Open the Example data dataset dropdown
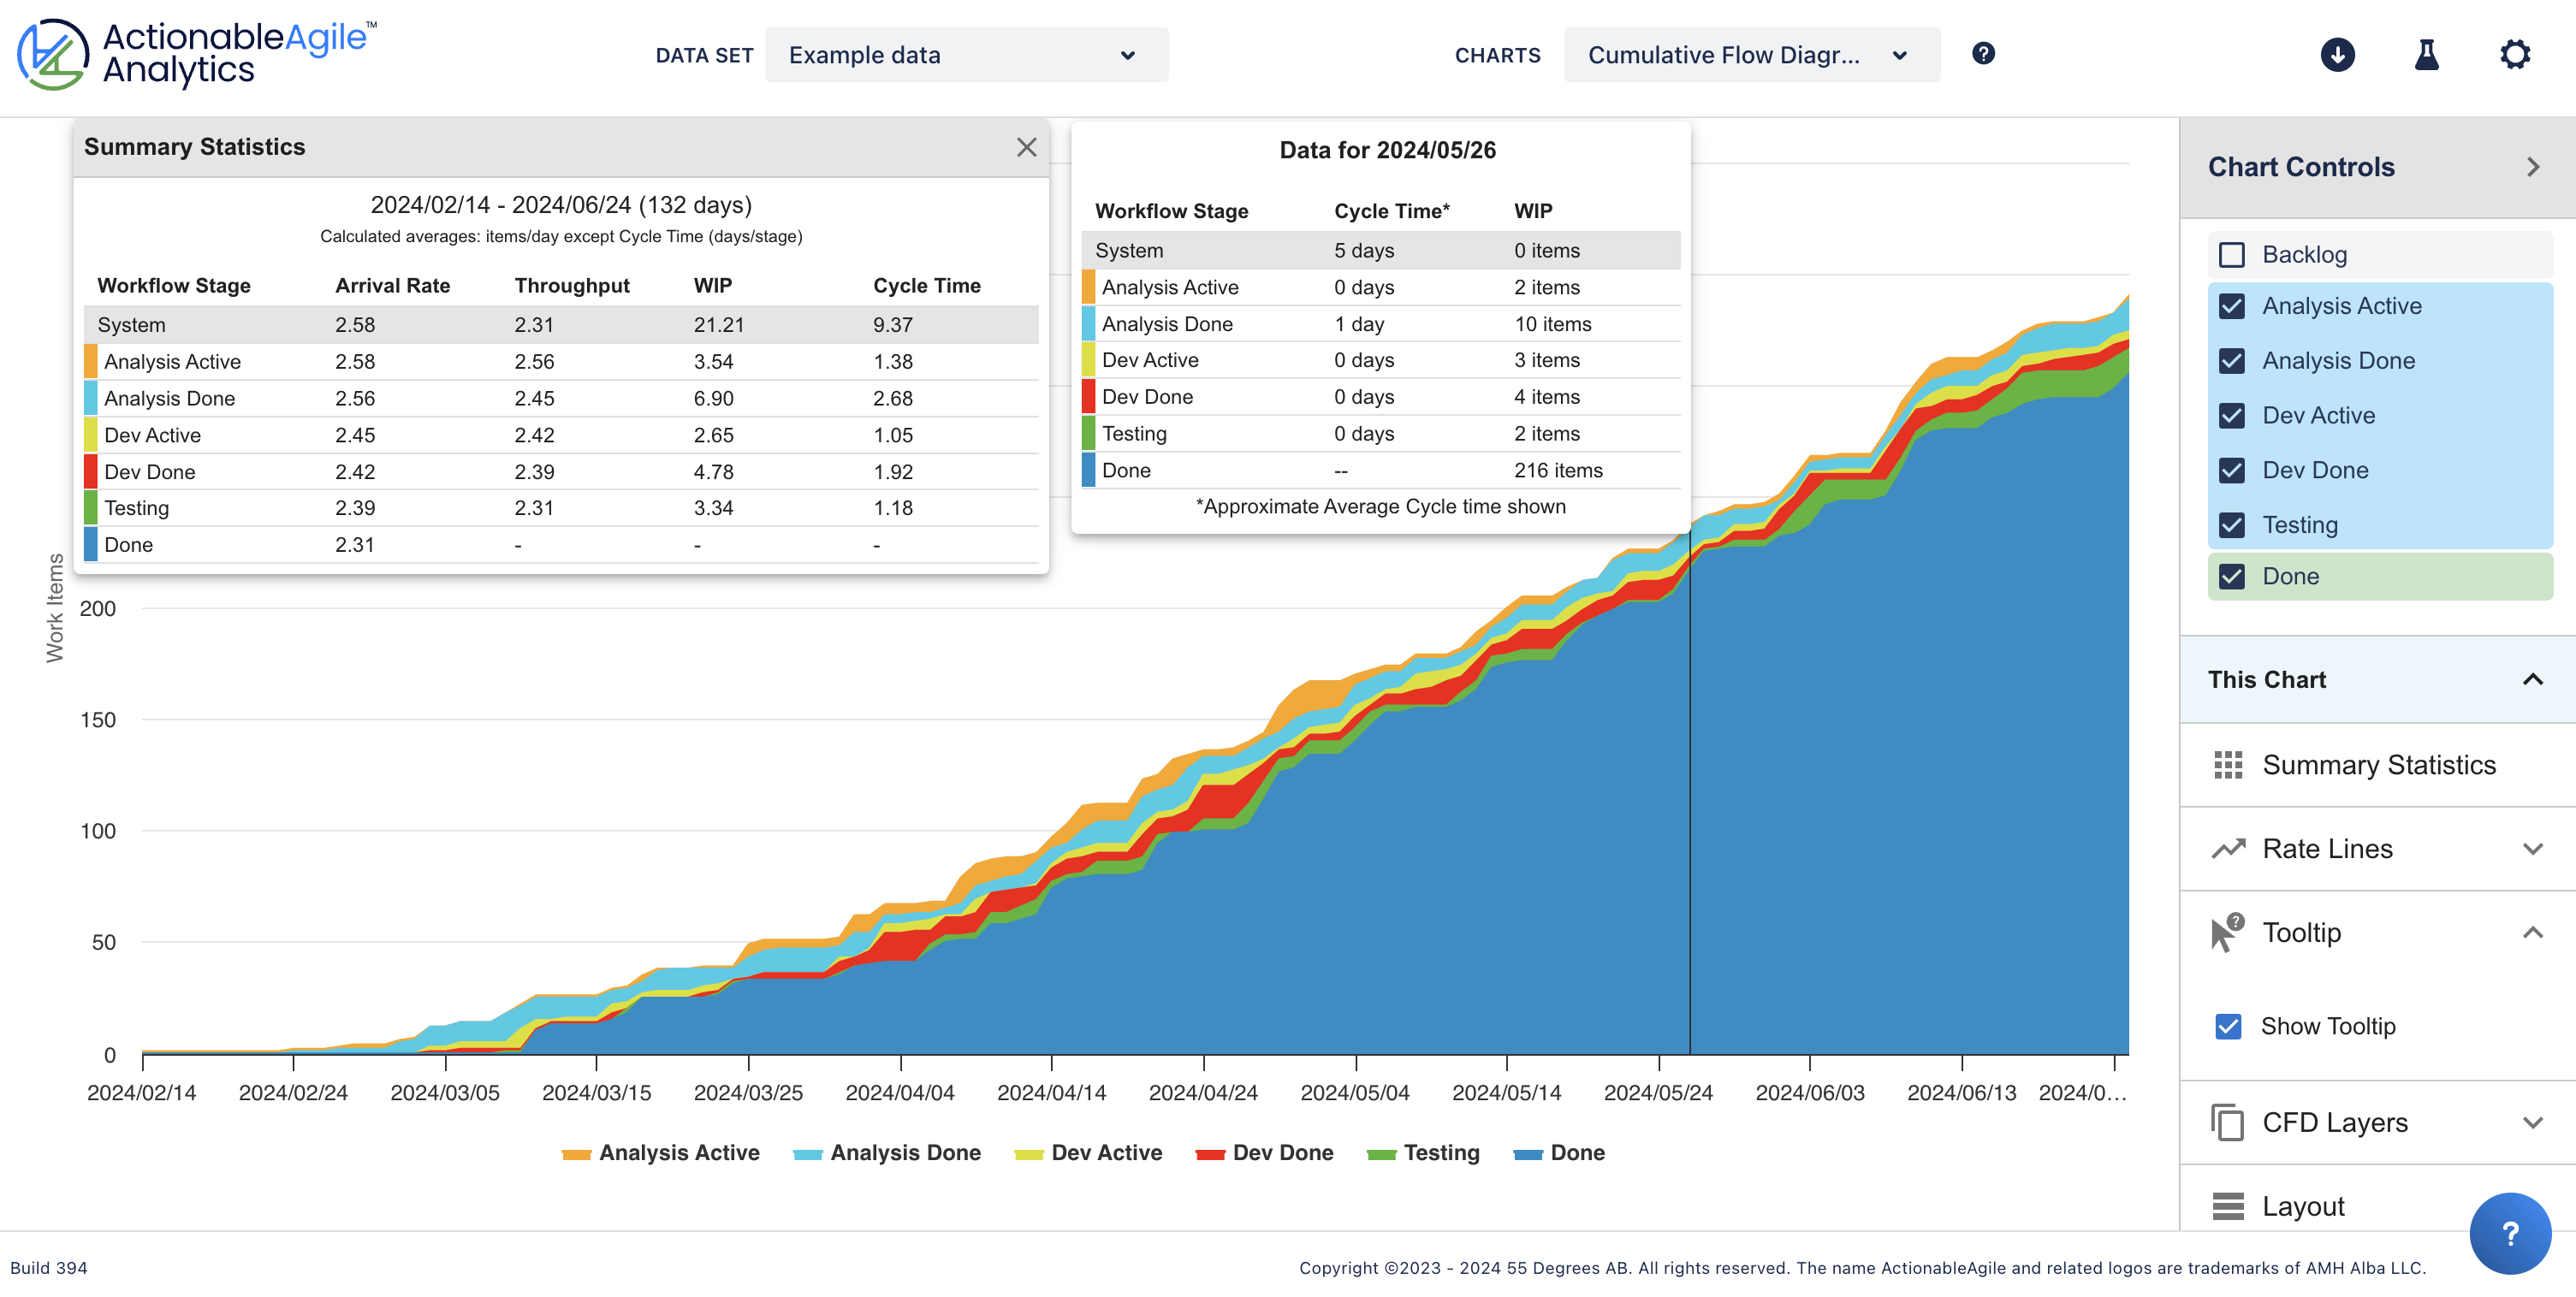The width and height of the screenshot is (2576, 1297). [x=965, y=55]
